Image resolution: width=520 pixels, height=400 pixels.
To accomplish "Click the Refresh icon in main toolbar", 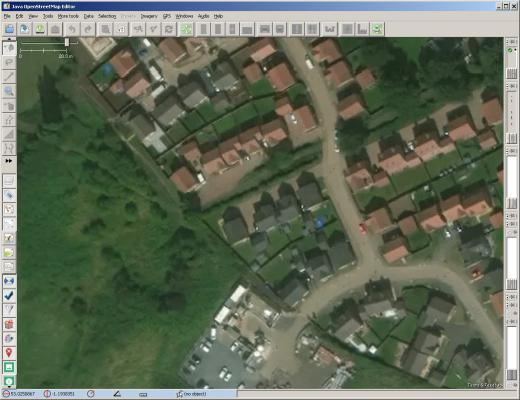I will pyautogui.click(x=169, y=29).
